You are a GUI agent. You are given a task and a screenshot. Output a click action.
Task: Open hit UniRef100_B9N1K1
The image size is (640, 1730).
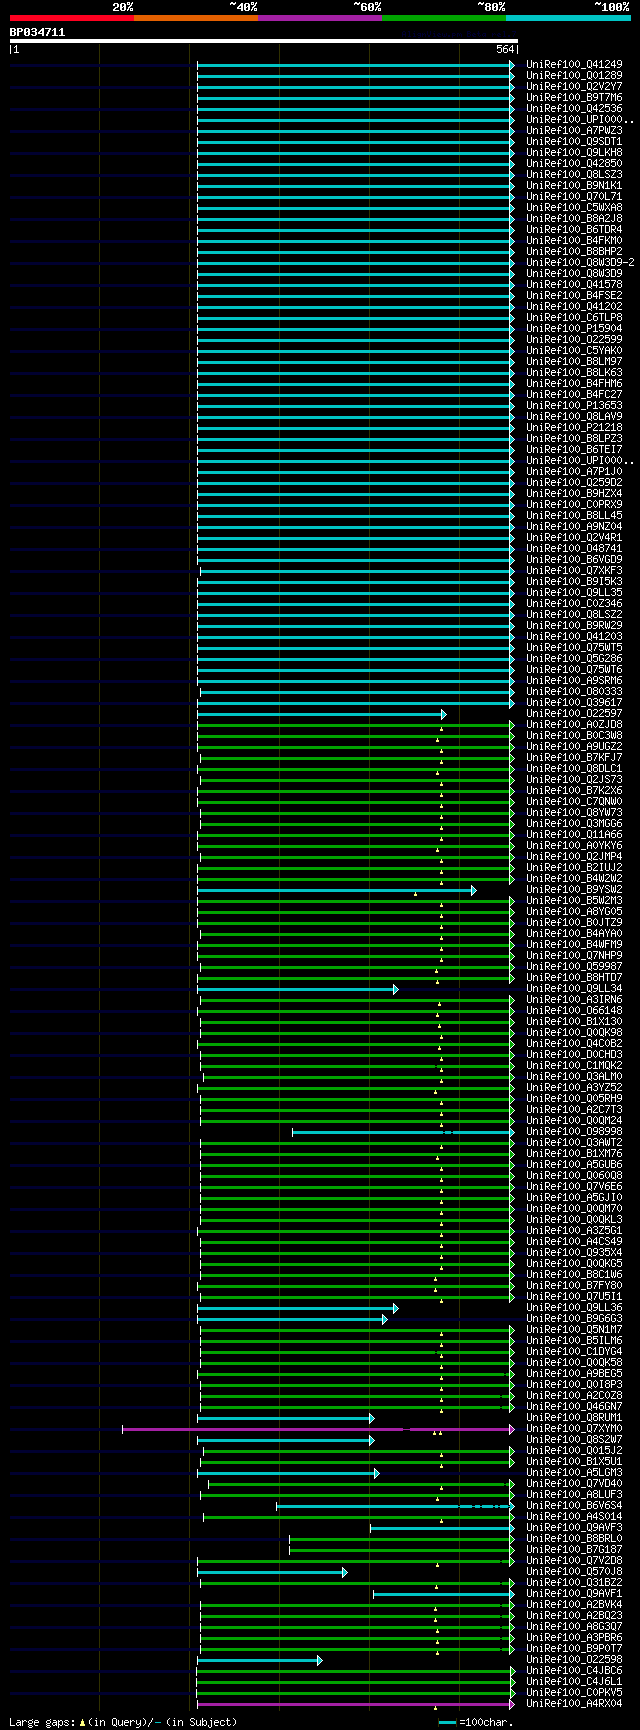[574, 185]
